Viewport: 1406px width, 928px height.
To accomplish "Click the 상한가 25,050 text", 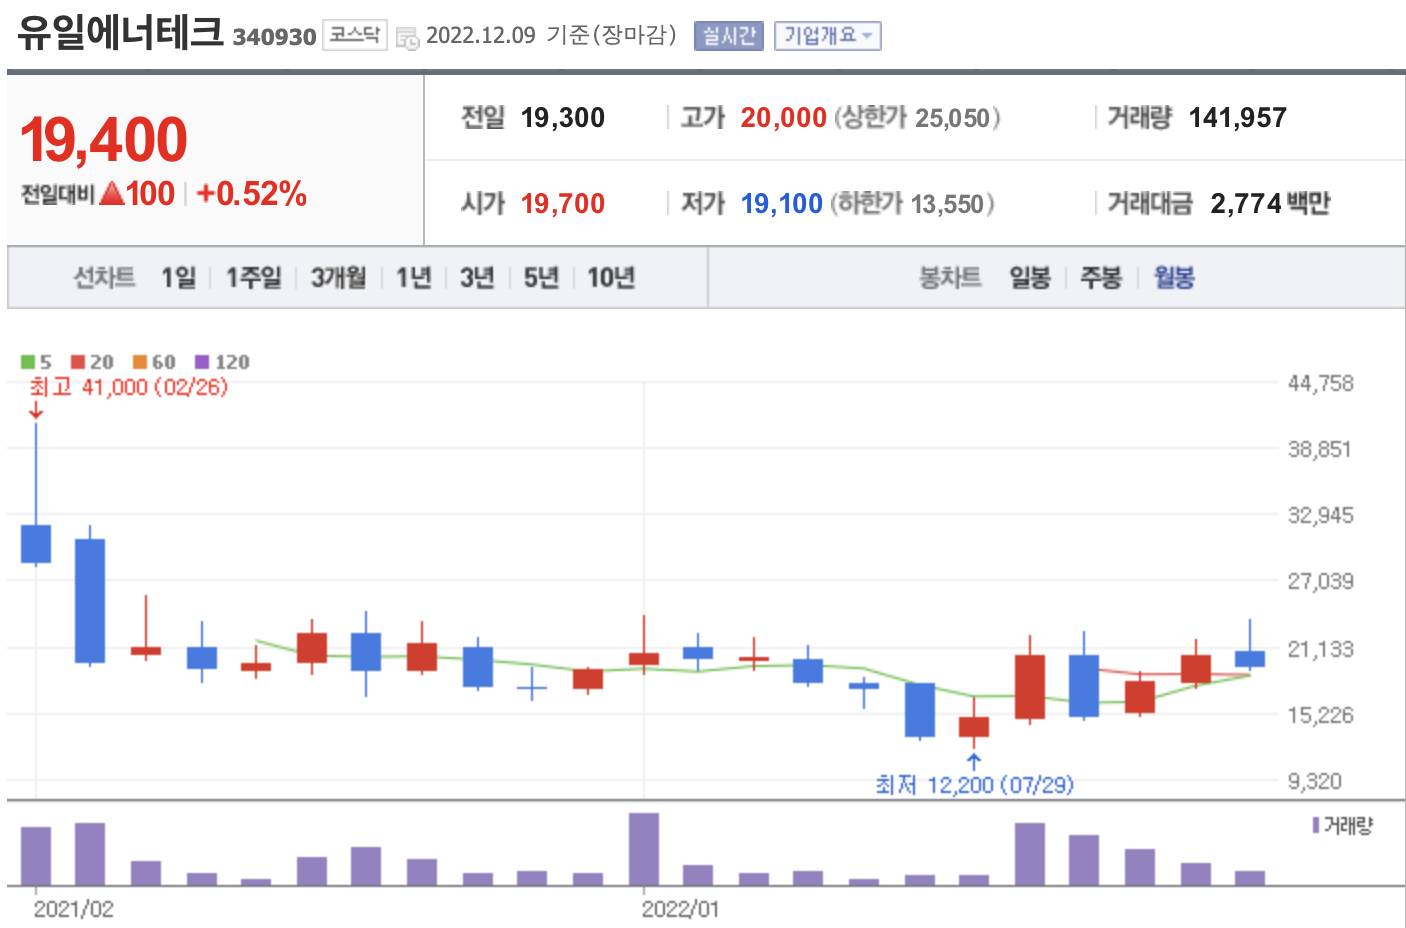I will 917,118.
